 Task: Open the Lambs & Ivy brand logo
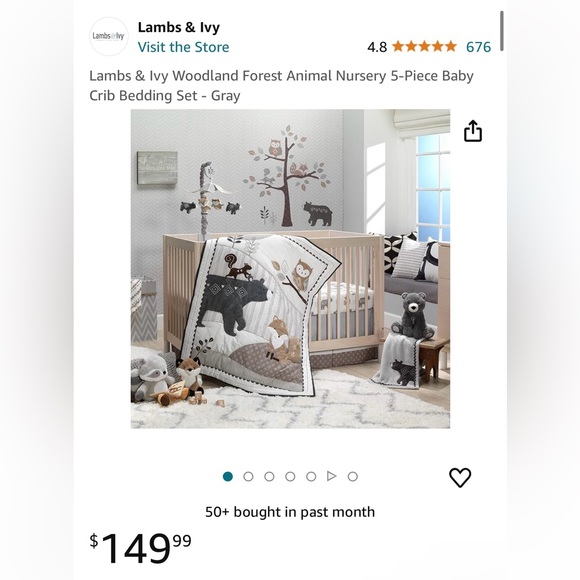(108, 36)
